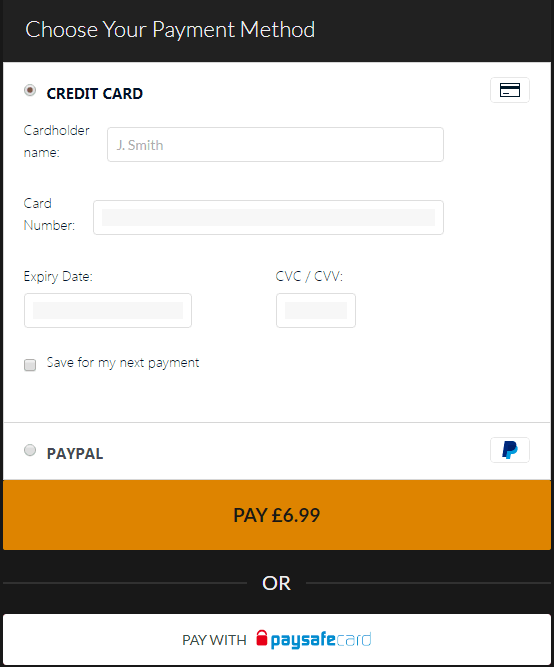Tick the Save for my next payment checkbox
The image size is (554, 667).
click(x=30, y=365)
